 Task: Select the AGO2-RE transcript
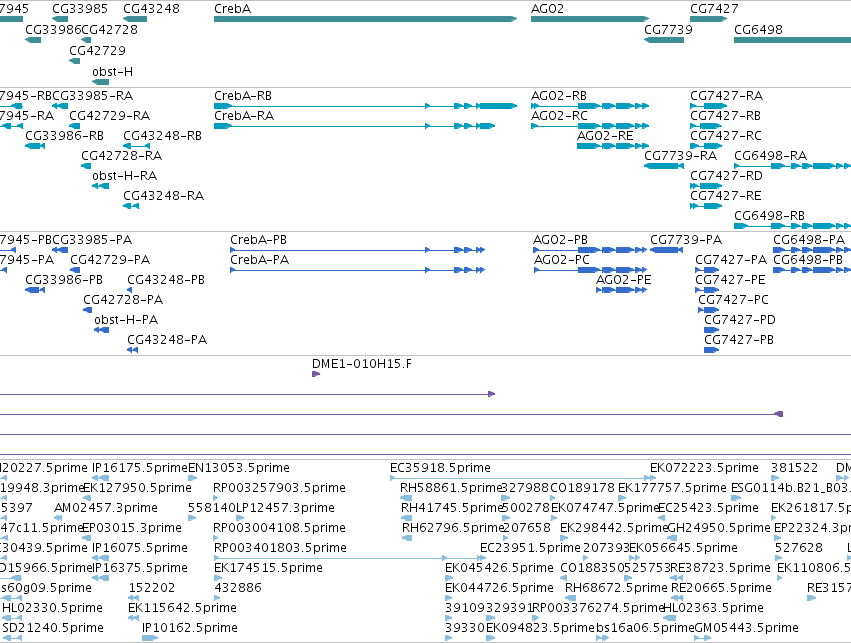point(613,145)
